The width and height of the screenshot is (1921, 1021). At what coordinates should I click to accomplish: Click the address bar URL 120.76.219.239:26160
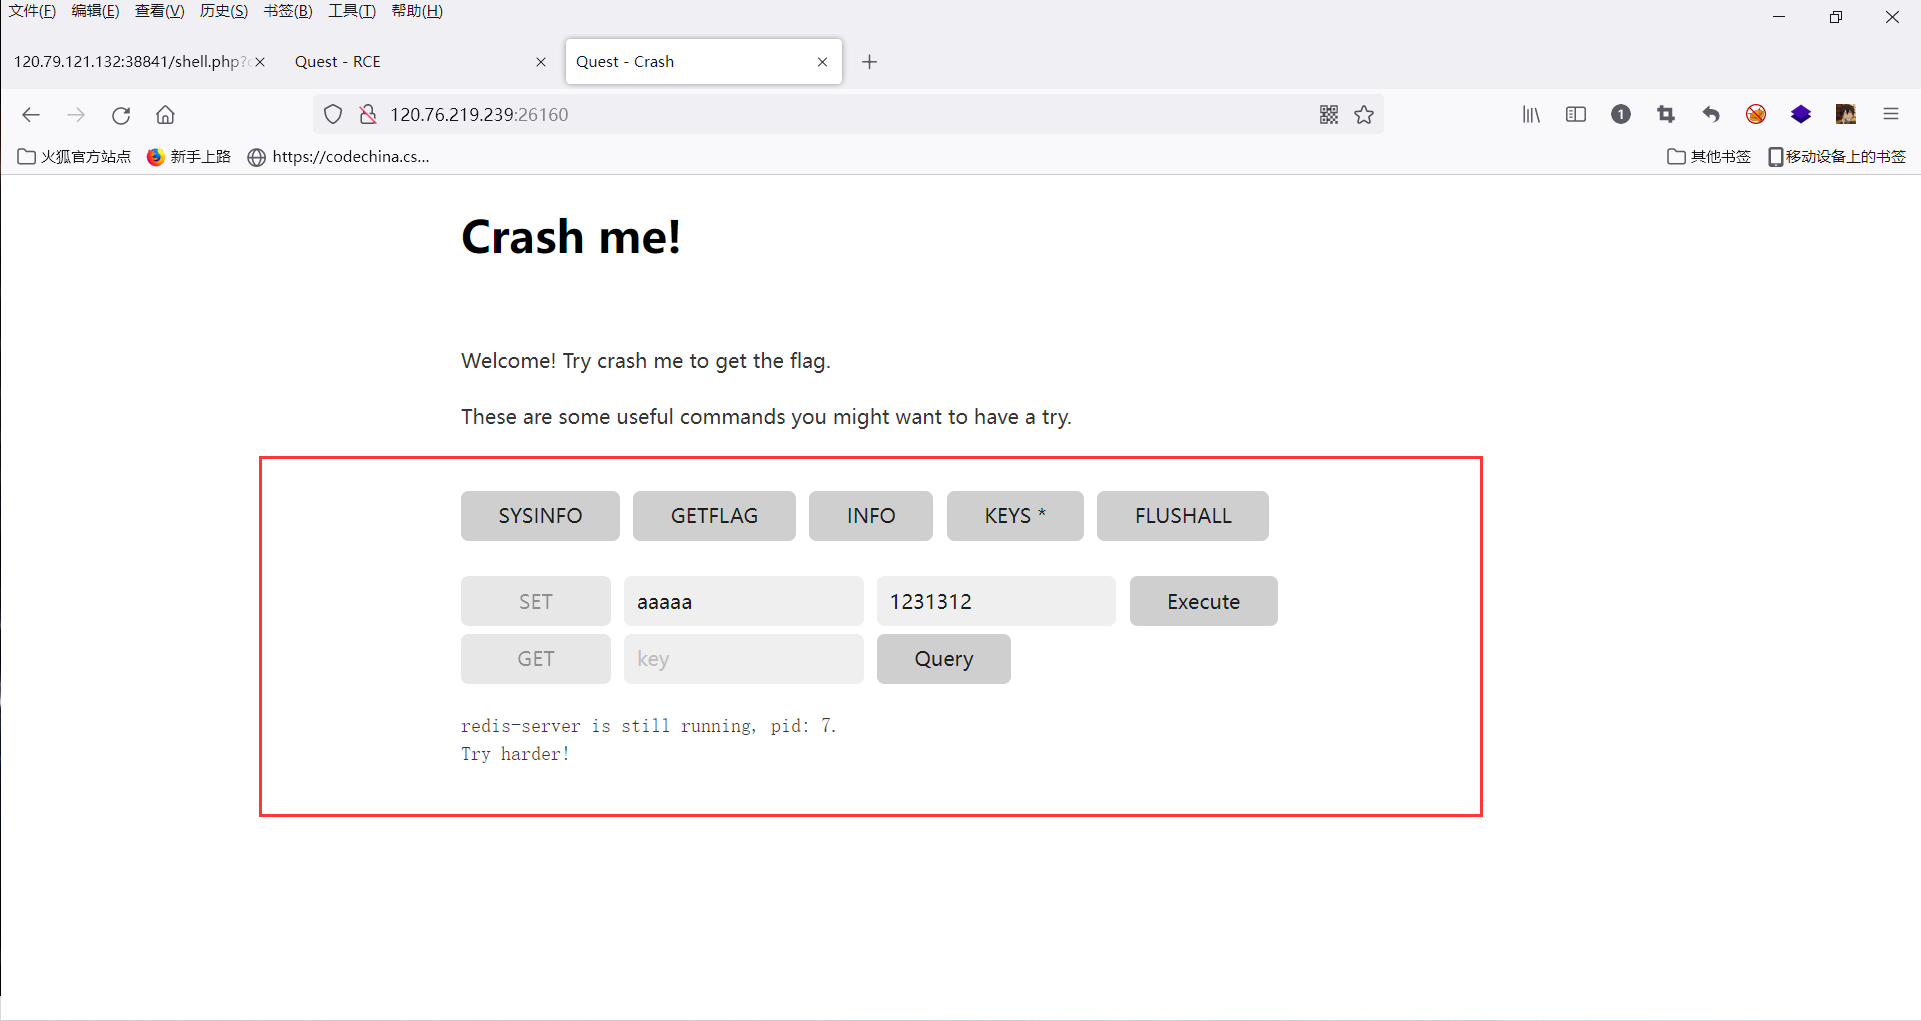479,115
